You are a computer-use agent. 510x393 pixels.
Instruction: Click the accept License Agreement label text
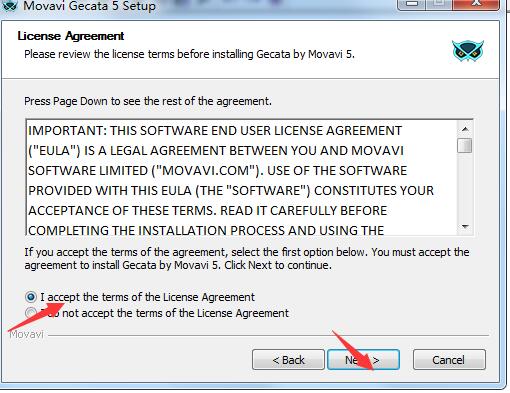click(x=148, y=297)
